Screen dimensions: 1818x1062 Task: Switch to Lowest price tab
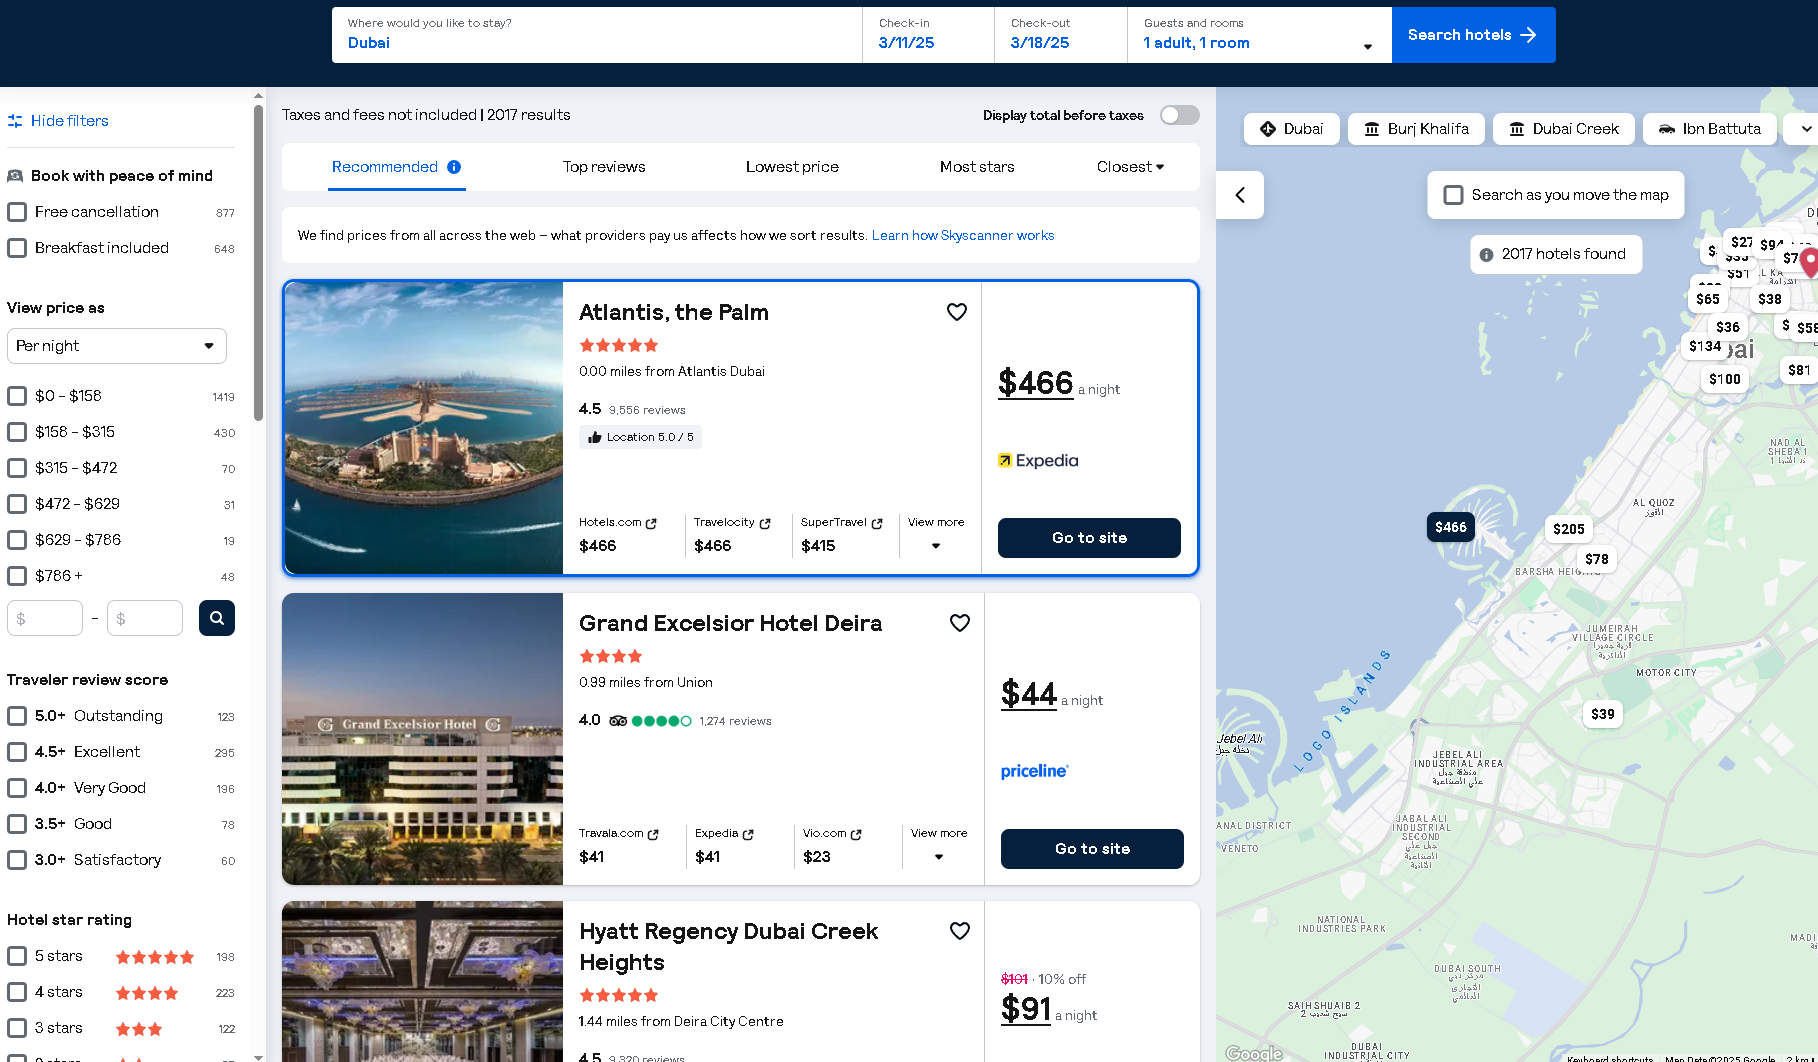click(792, 167)
